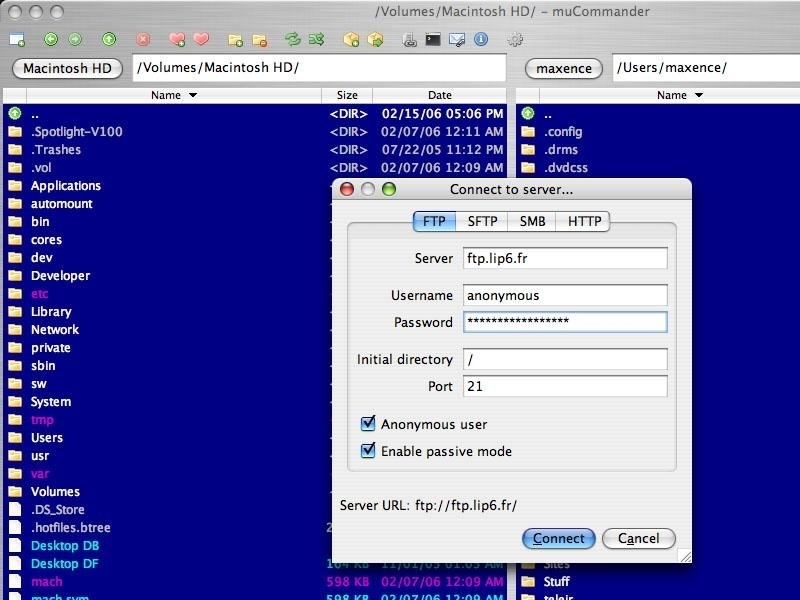This screenshot has height=600, width=800.
Task: Click the Cancel button
Action: pos(639,539)
